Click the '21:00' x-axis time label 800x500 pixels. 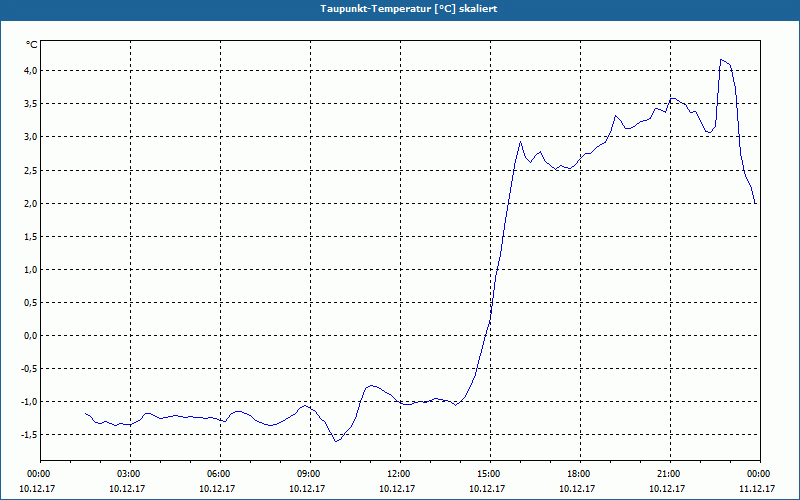point(668,474)
